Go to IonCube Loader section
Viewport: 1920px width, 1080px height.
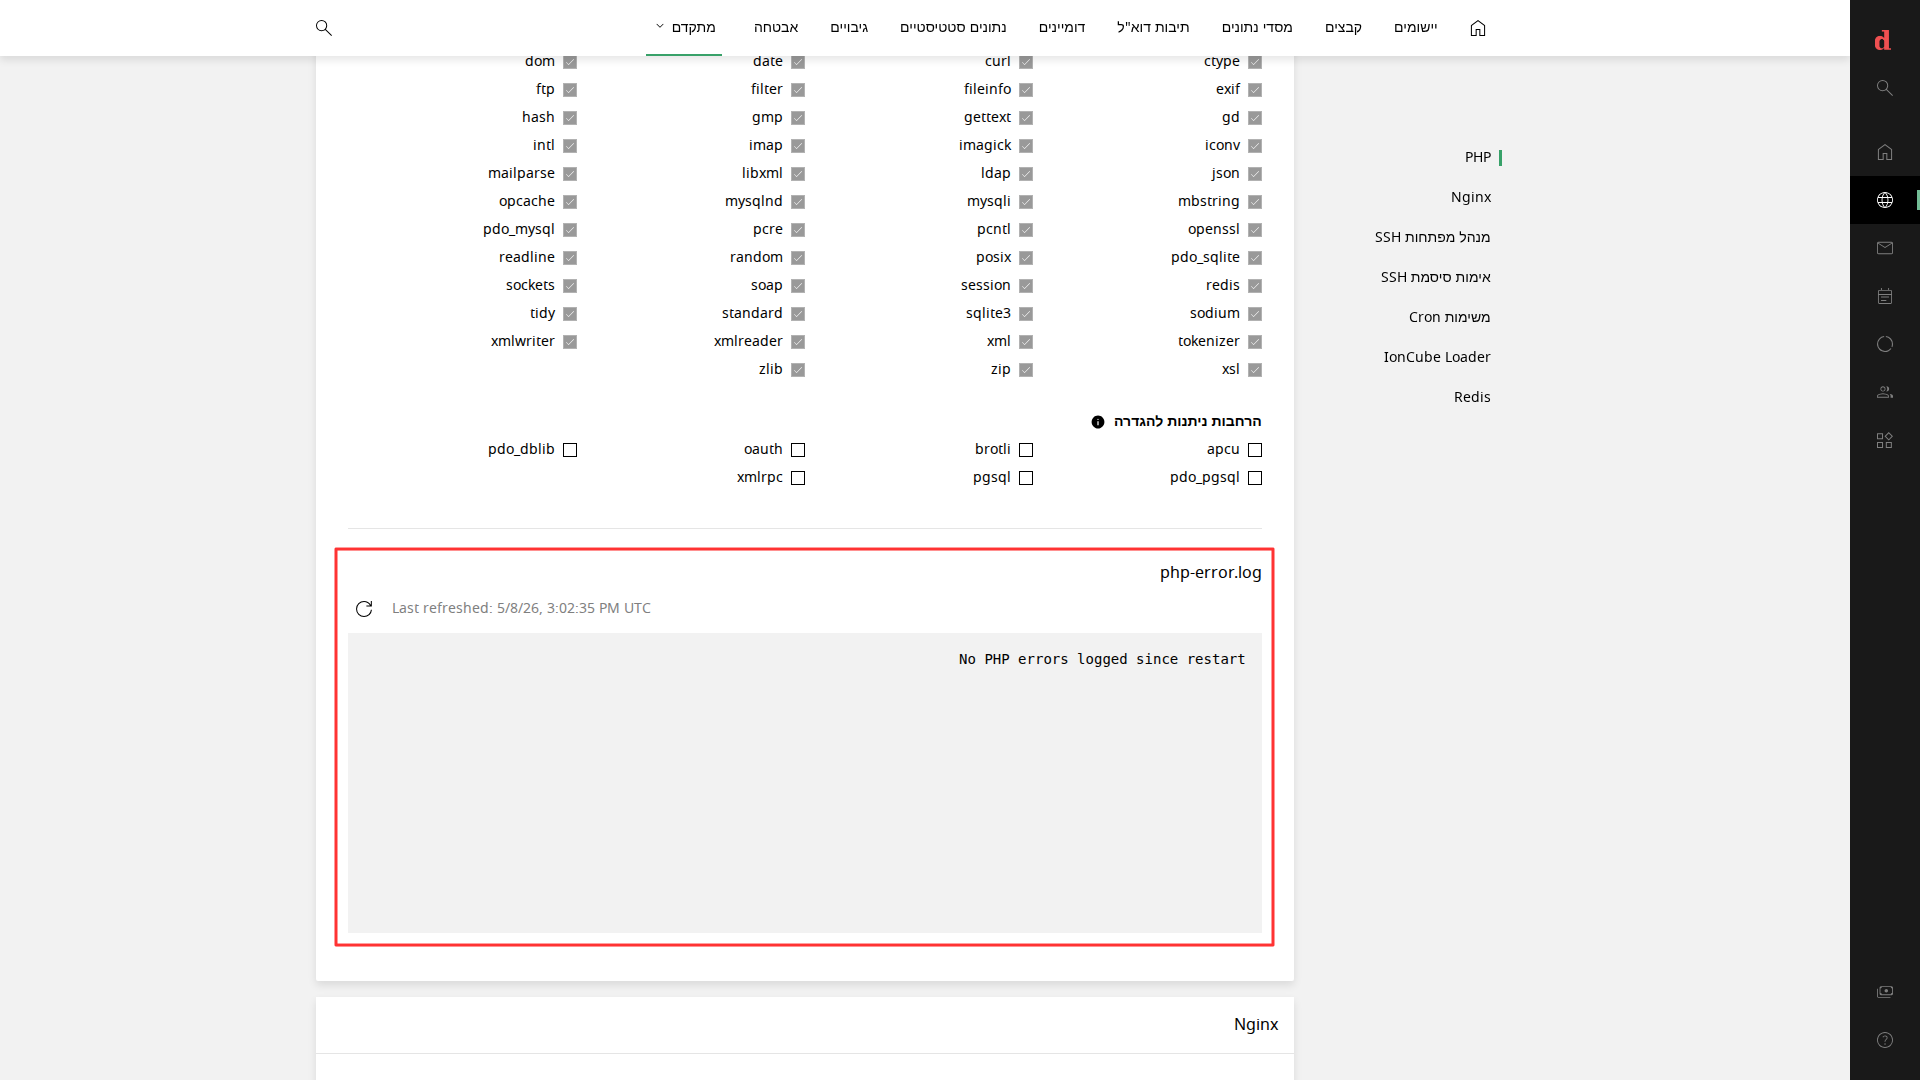click(1436, 357)
